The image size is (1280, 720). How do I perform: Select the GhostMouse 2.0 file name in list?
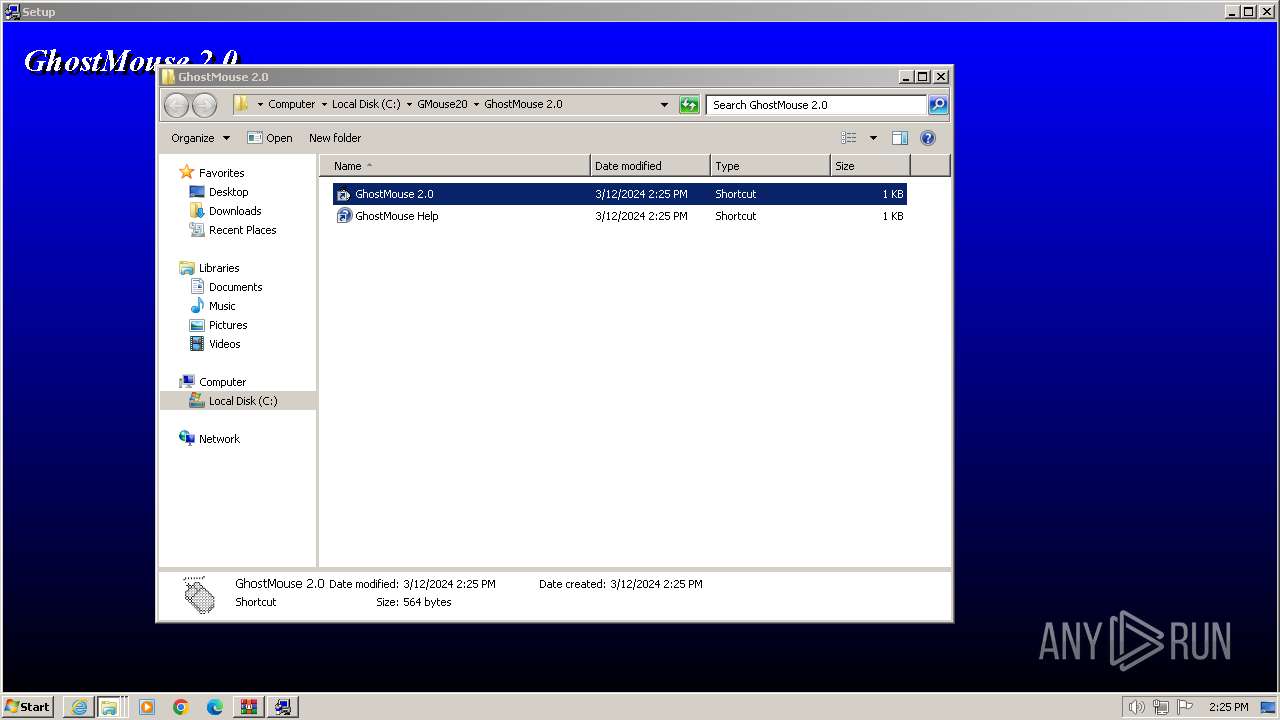(394, 194)
